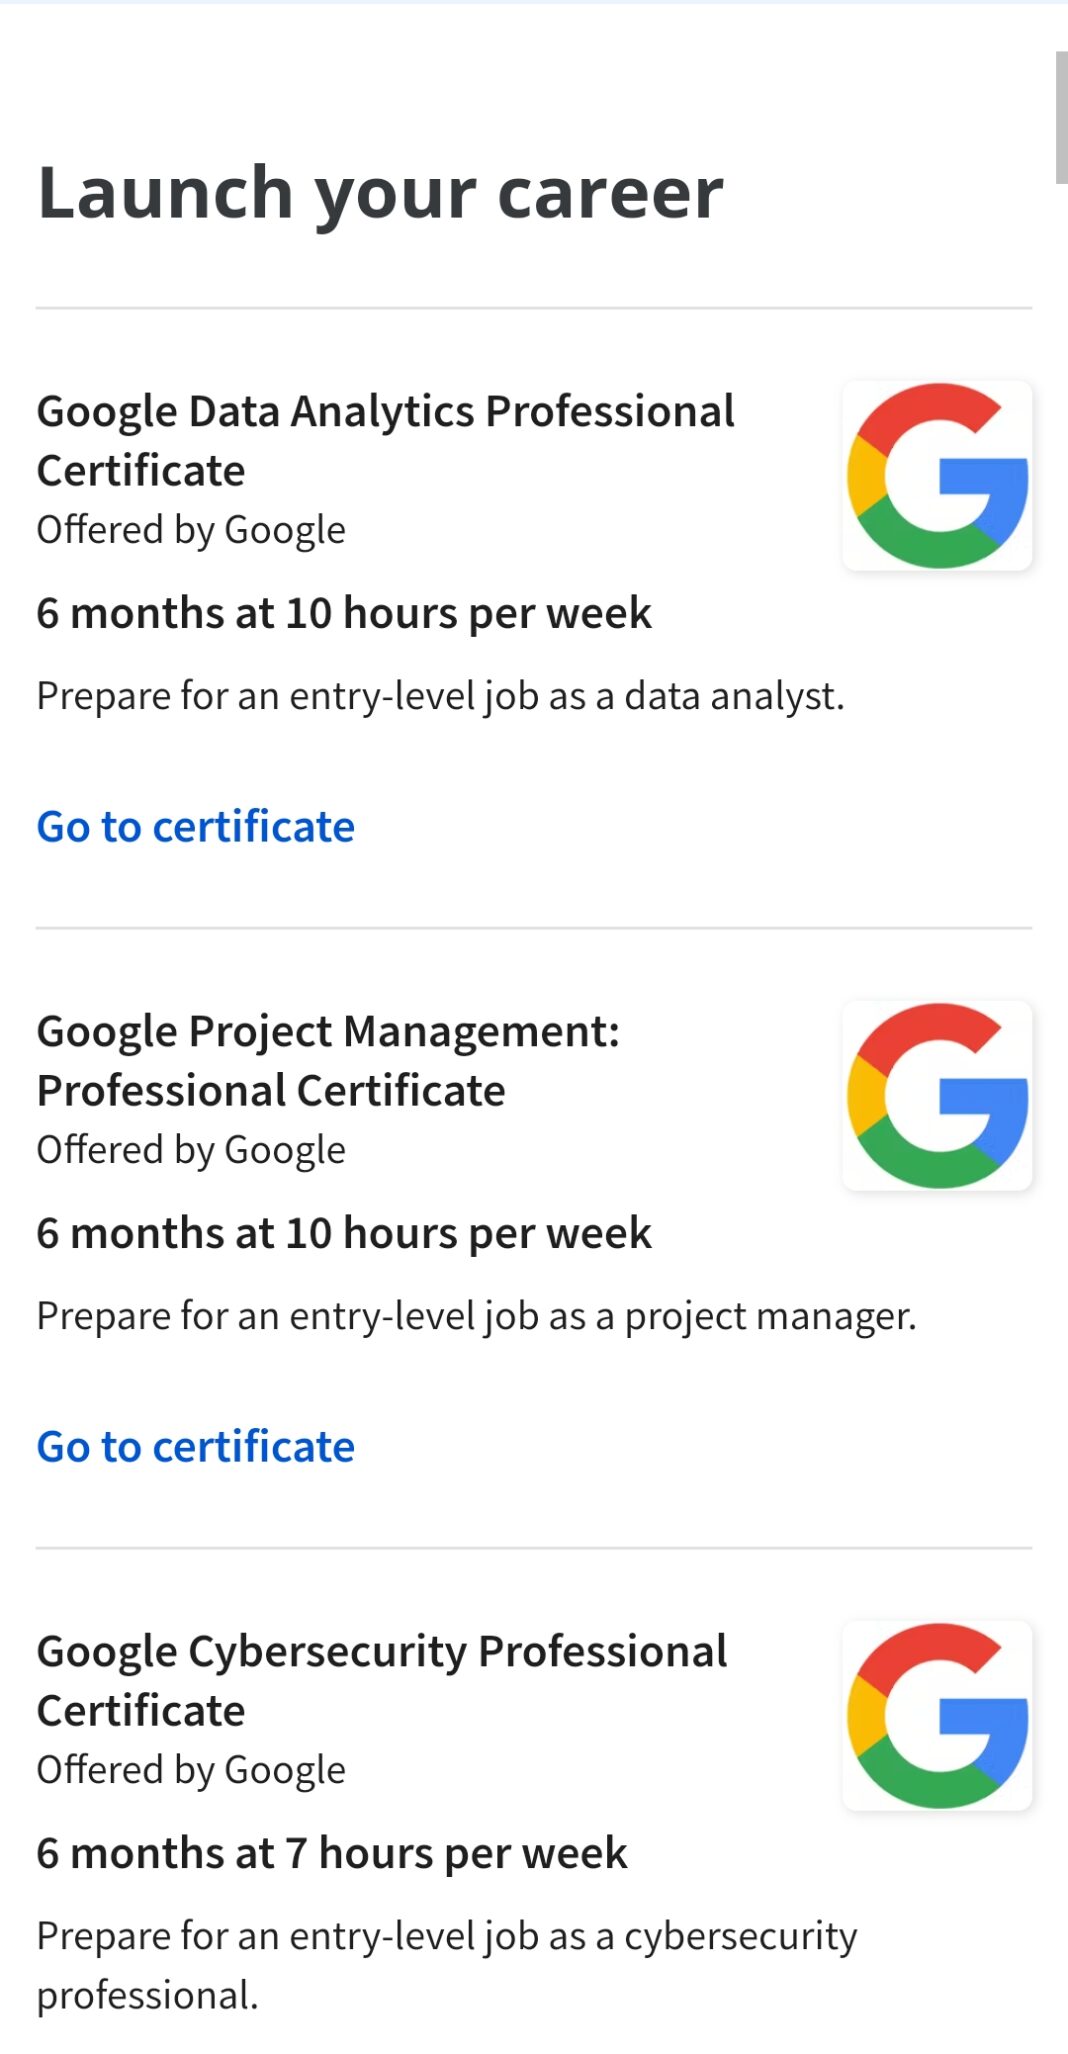1068x2054 pixels.
Task: Click 'Offered by Google' under Cybersecurity certificate
Action: coord(191,1770)
